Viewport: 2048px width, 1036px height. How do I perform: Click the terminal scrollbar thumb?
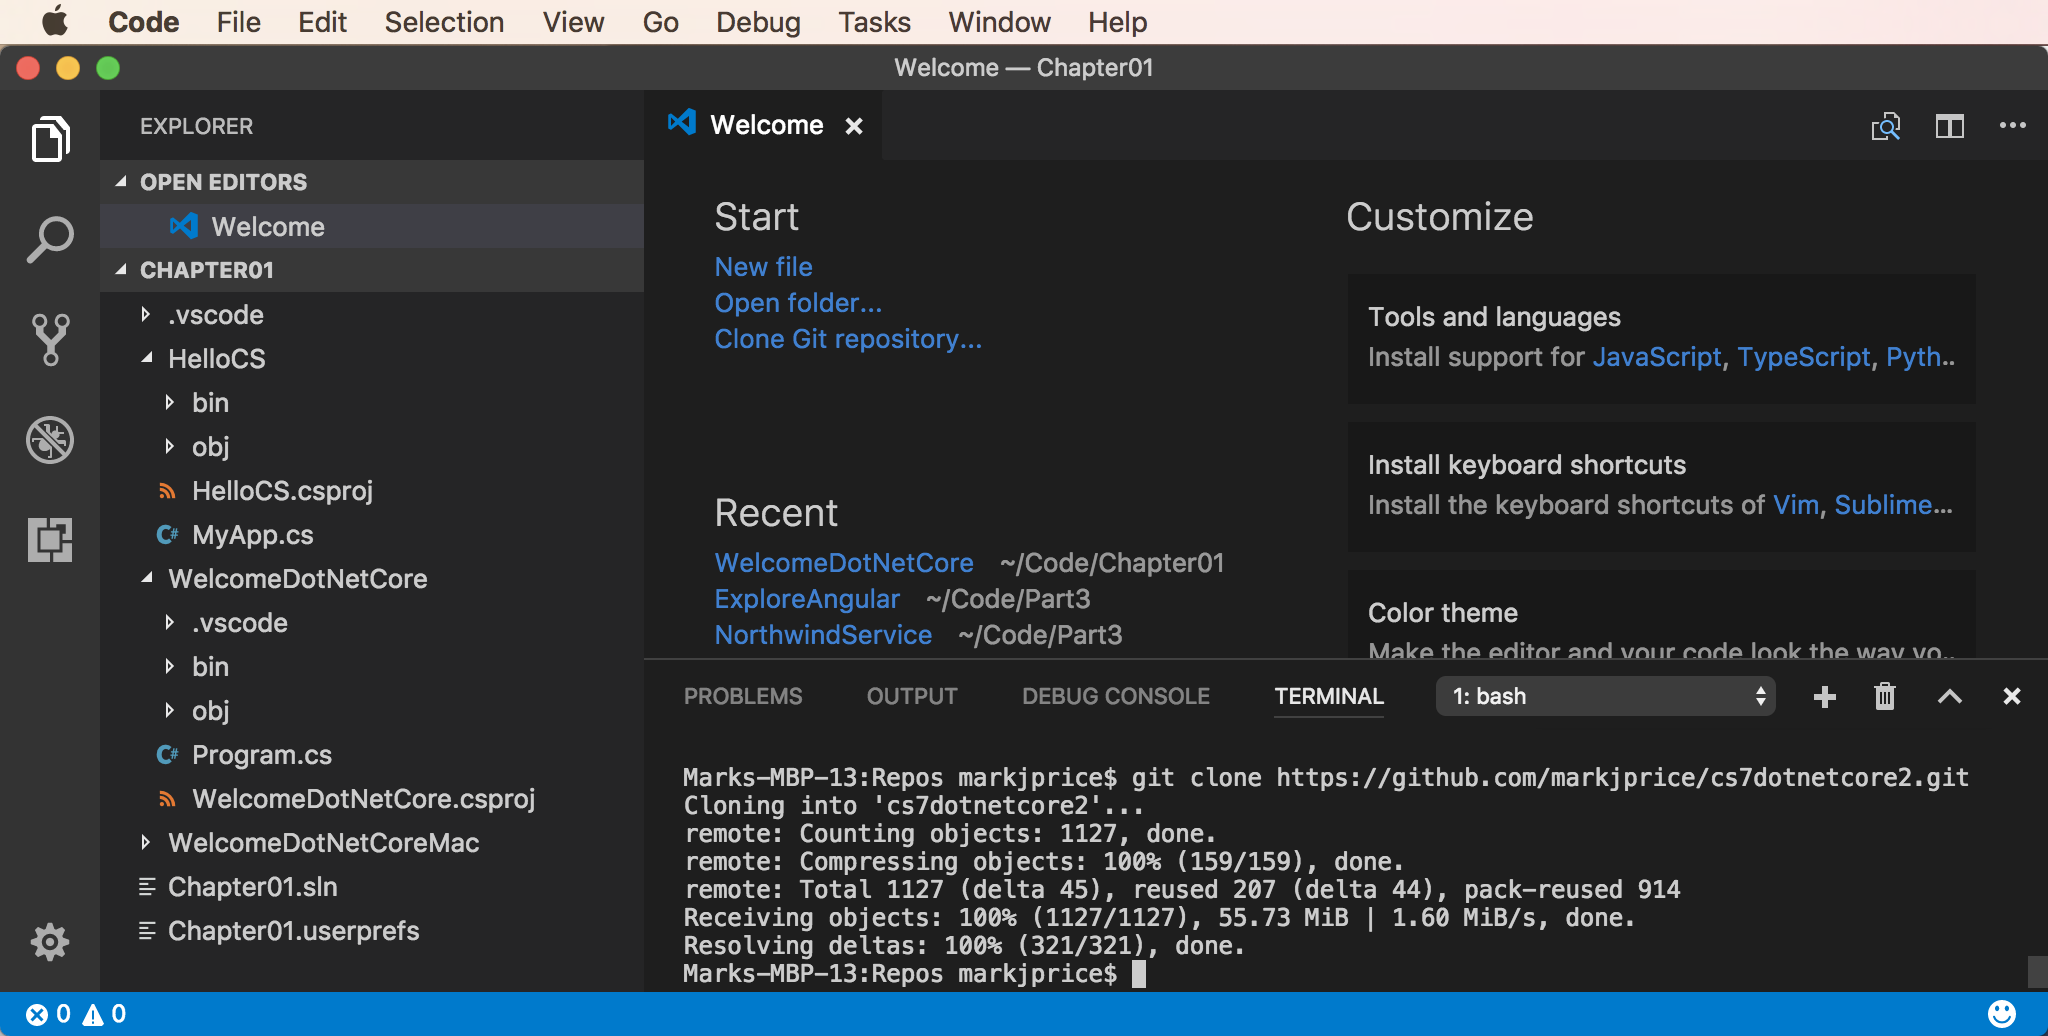2037,971
